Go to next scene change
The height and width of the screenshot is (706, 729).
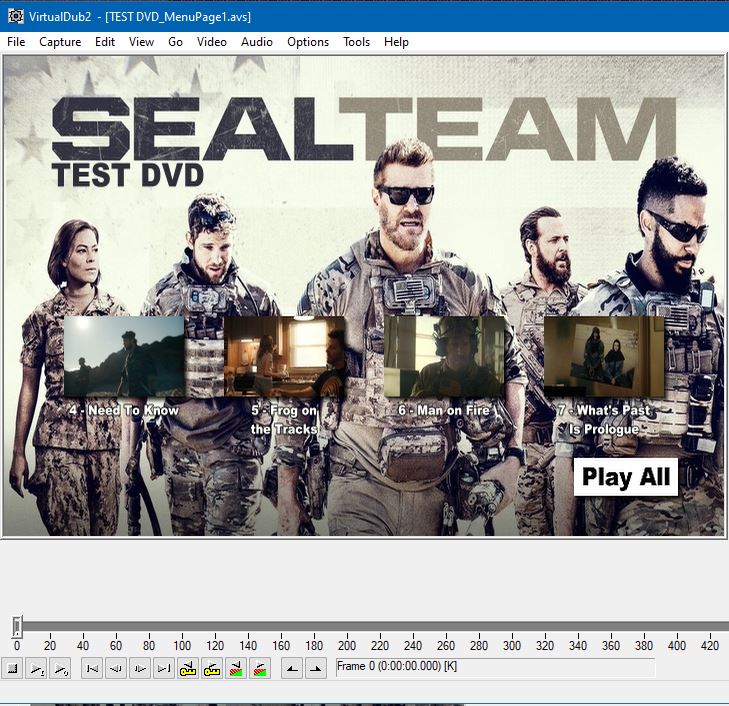click(260, 669)
